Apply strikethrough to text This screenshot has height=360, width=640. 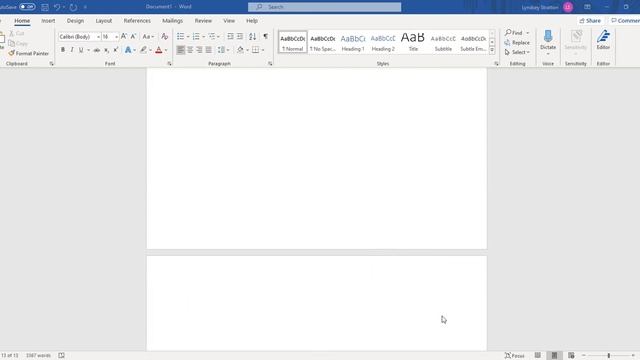[97, 50]
